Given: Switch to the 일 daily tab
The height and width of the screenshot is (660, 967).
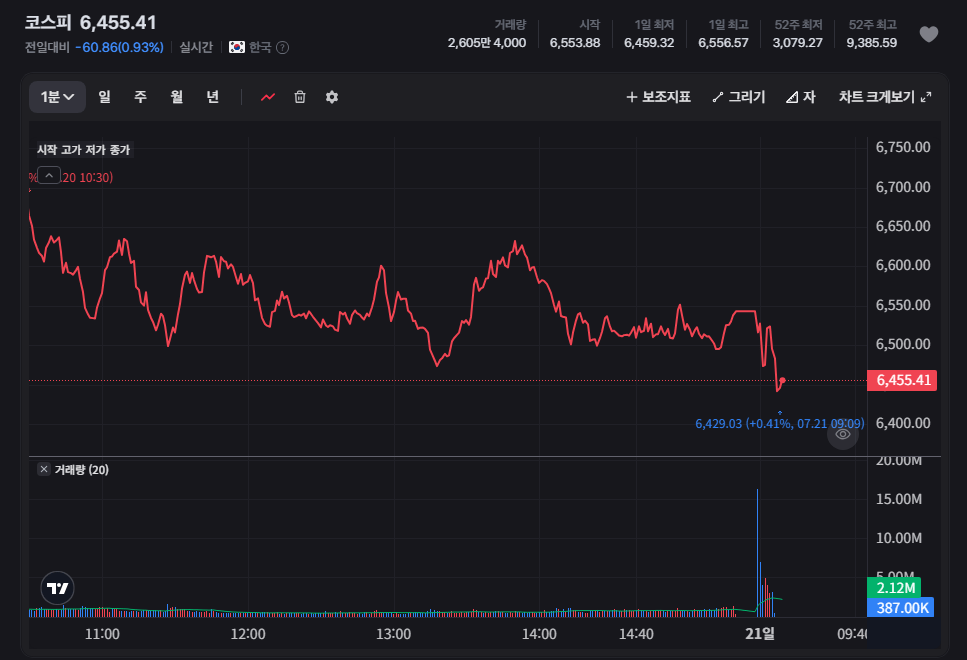Looking at the screenshot, I should tap(104, 97).
